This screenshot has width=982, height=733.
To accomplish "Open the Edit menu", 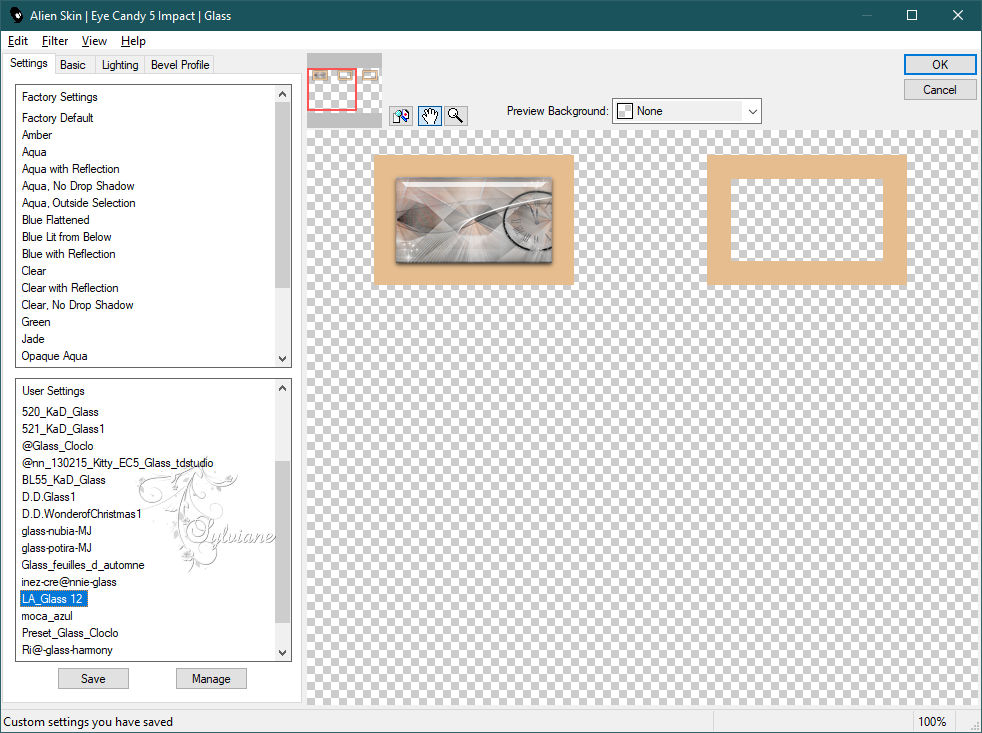I will pyautogui.click(x=18, y=41).
